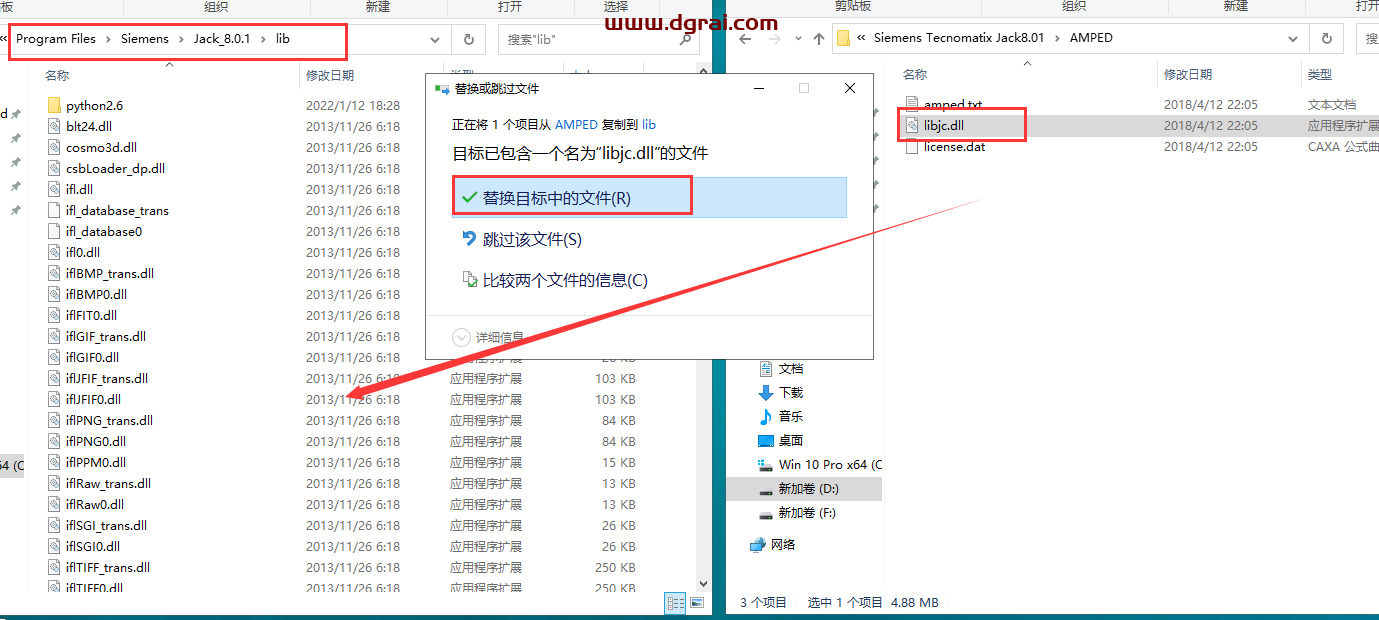Click Siemens Tecnomatix Jack8.01 breadcrumb
Viewport: 1379px width, 620px height.
tap(959, 38)
